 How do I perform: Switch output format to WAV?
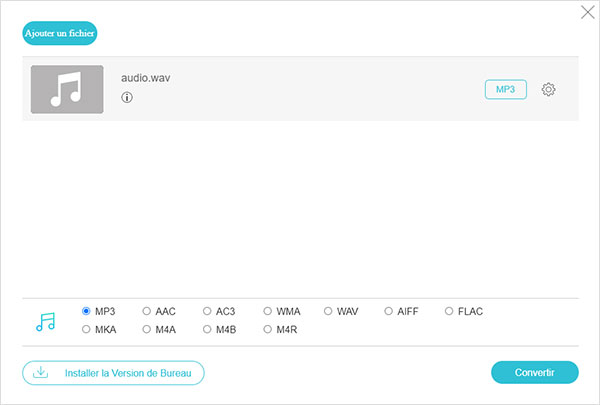point(328,311)
